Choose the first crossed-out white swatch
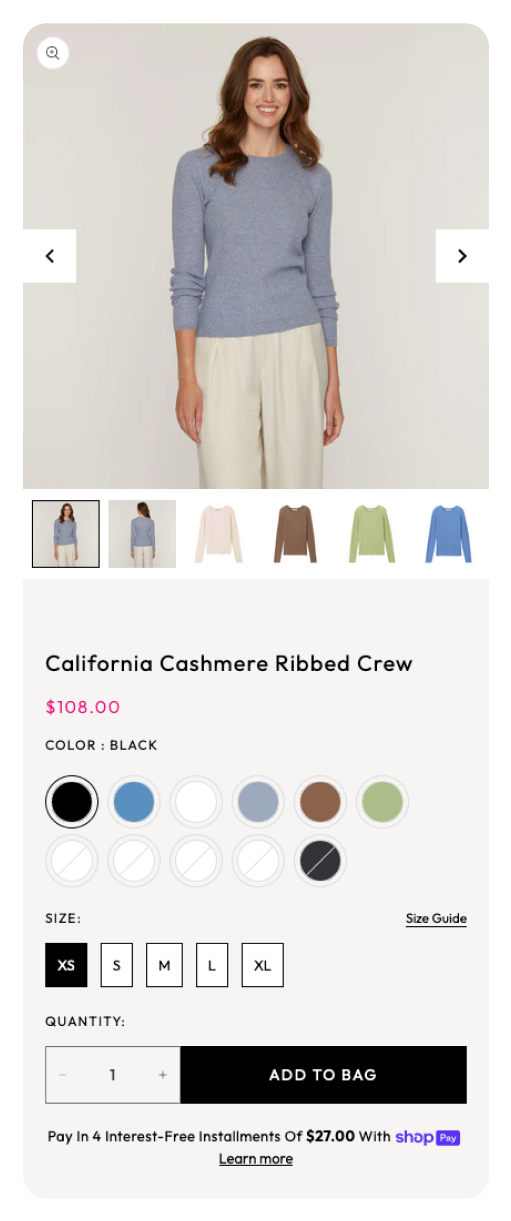 click(72, 861)
